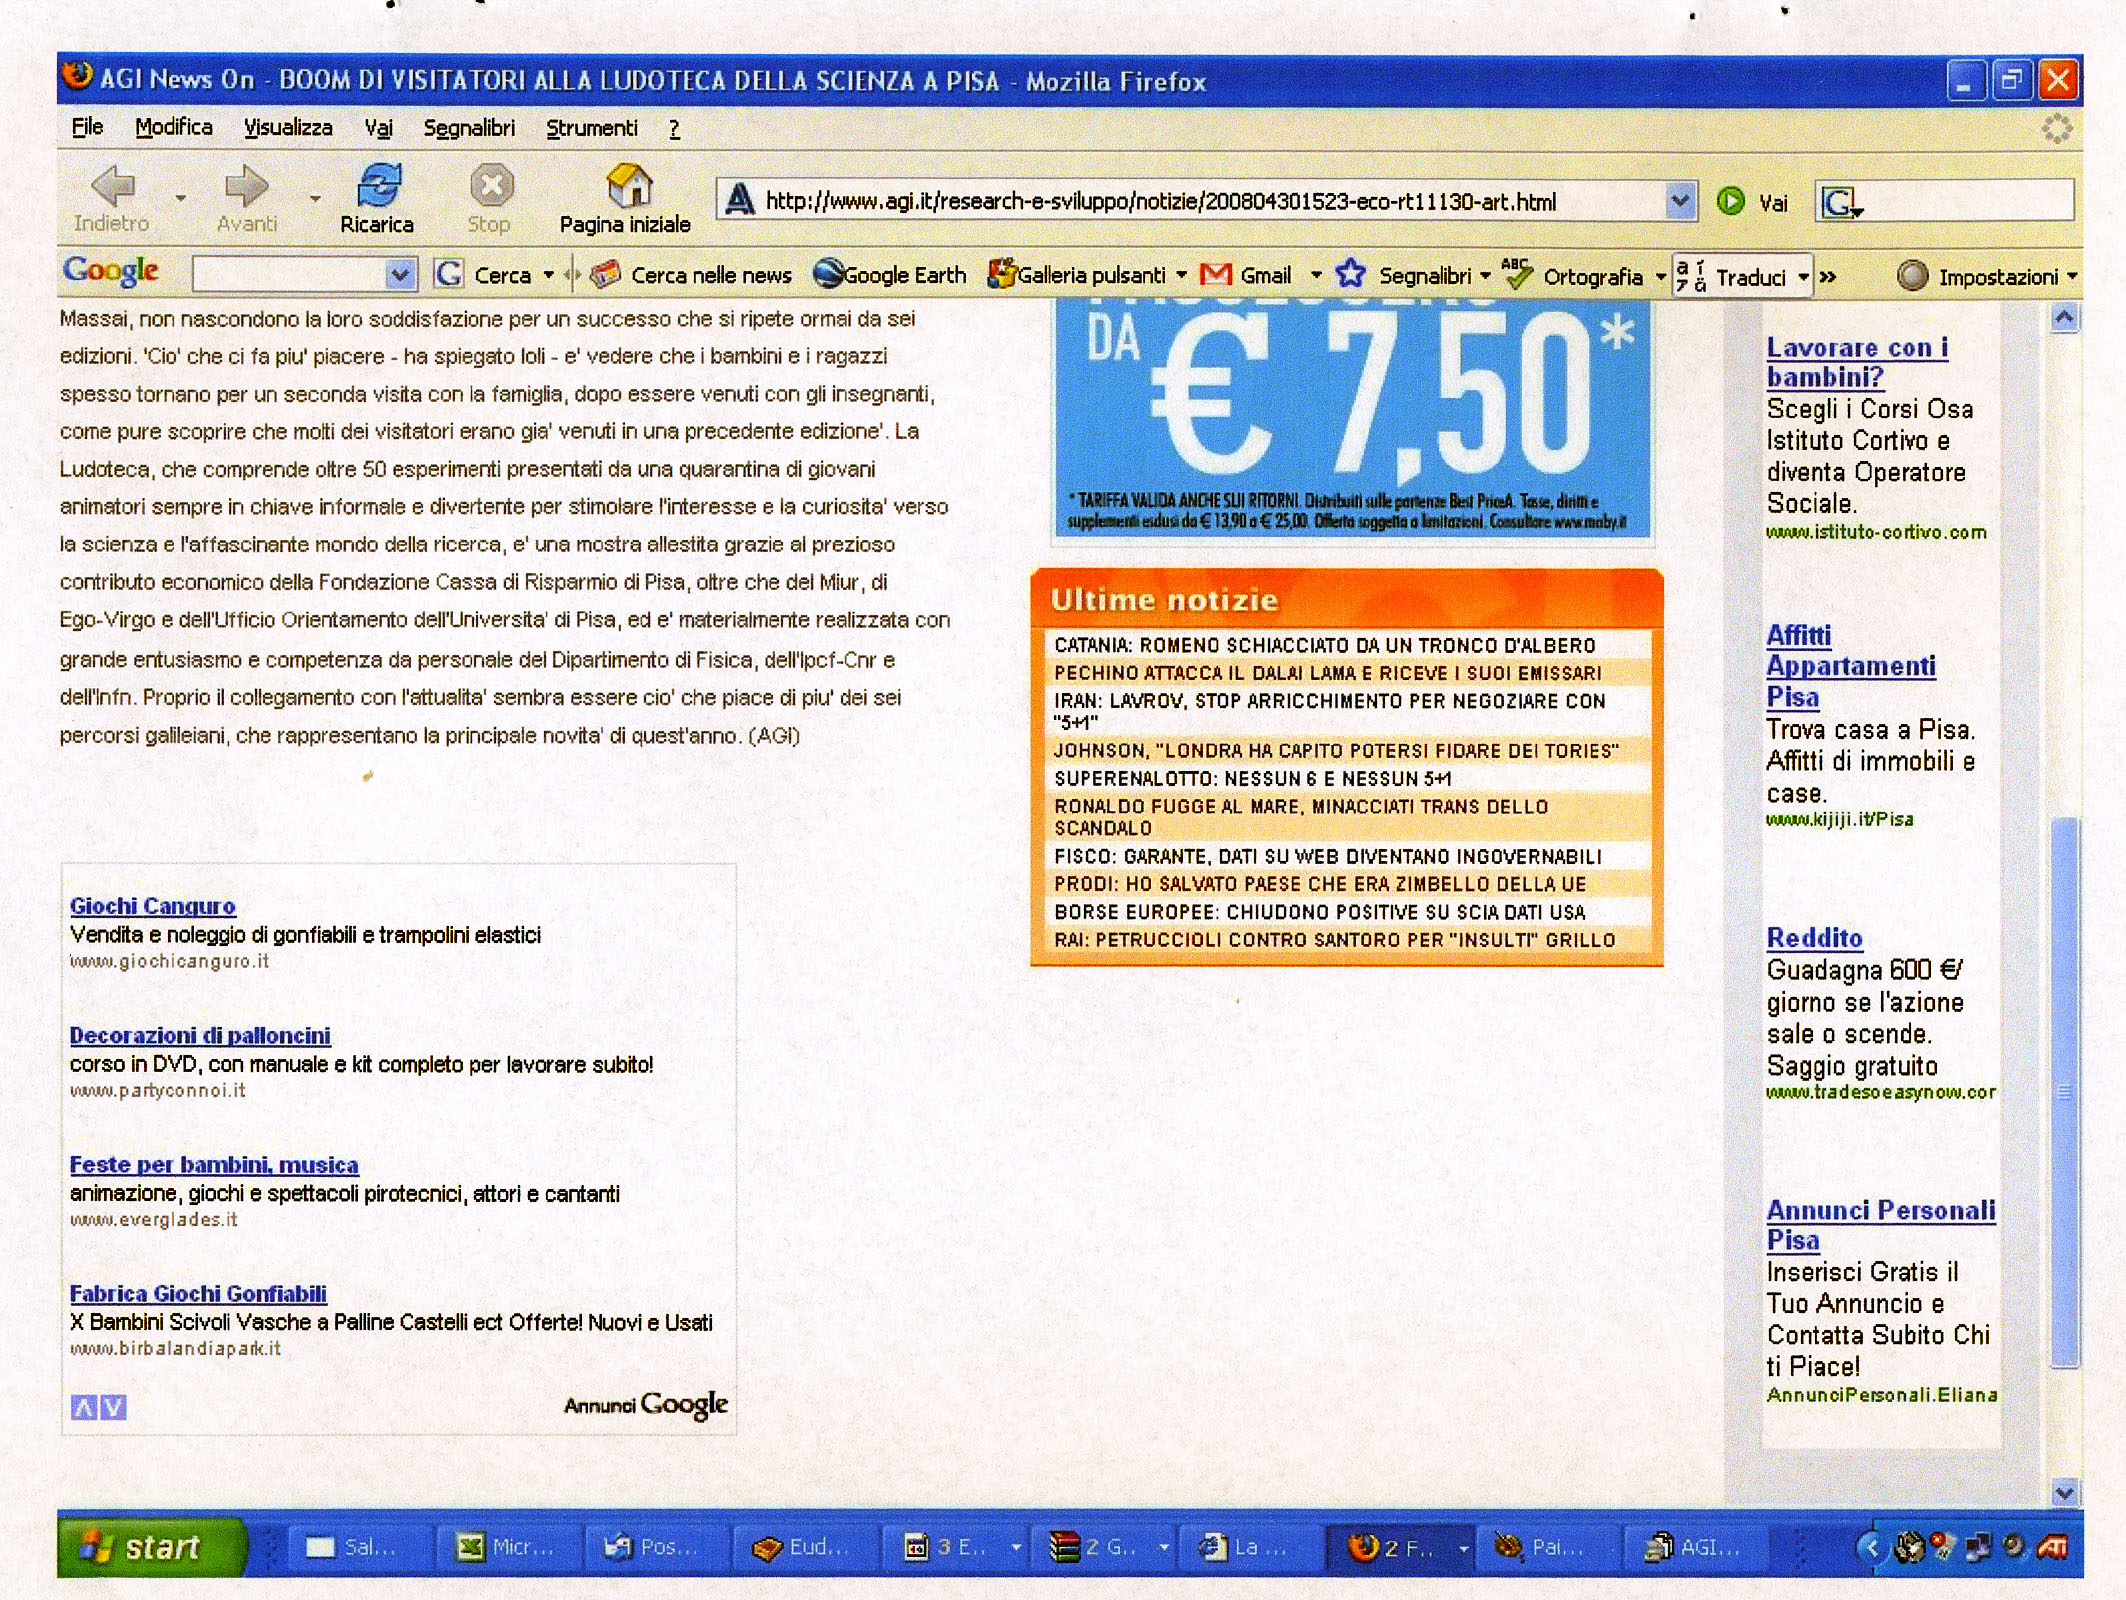
Task: Open the Google toolbar search box dropdown
Action: click(400, 274)
